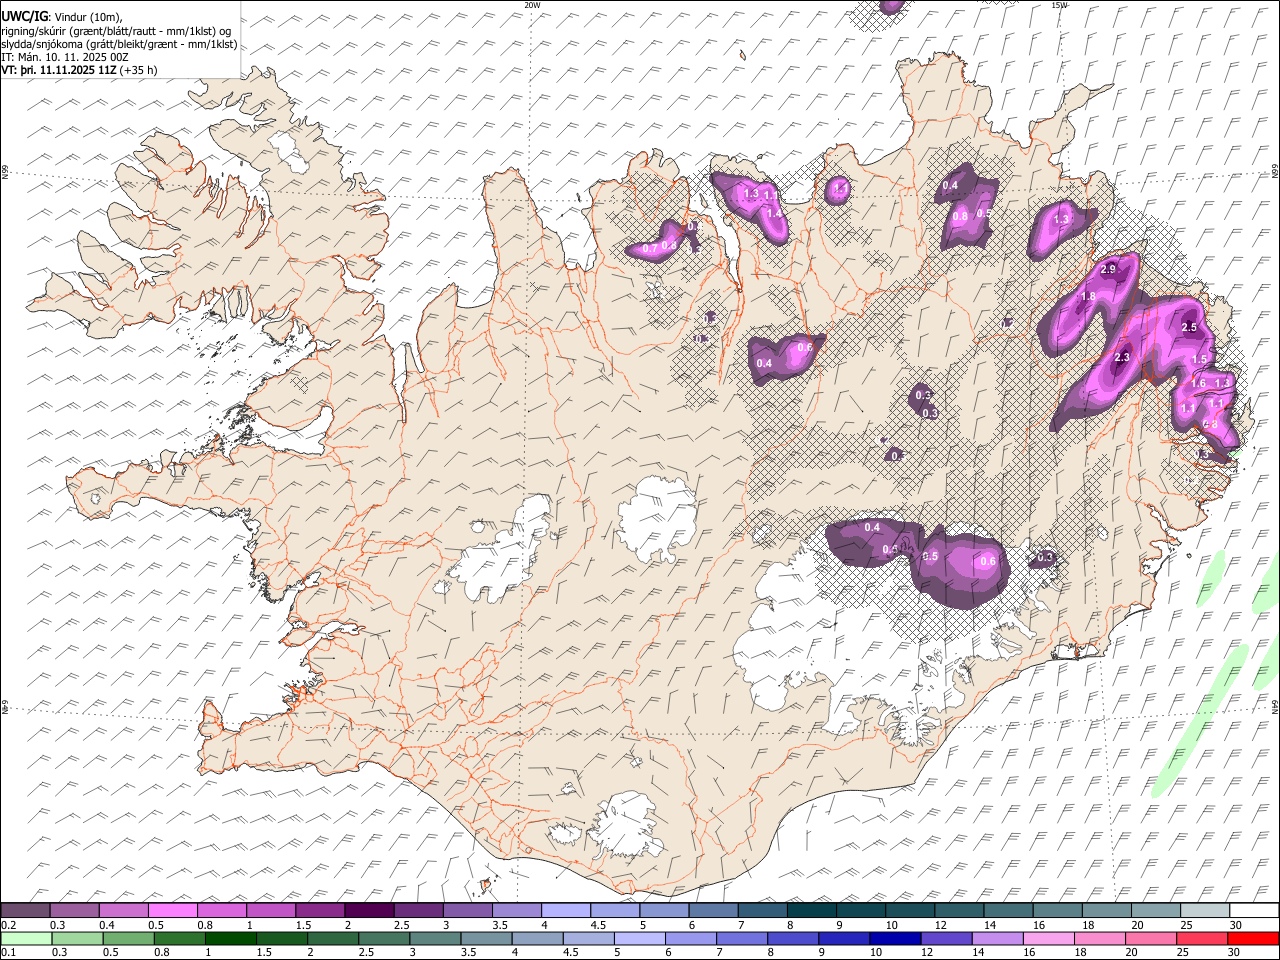Image resolution: width=1280 pixels, height=960 pixels.
Task: Click the 3 swatch in the upper legend row
Action: click(466, 911)
